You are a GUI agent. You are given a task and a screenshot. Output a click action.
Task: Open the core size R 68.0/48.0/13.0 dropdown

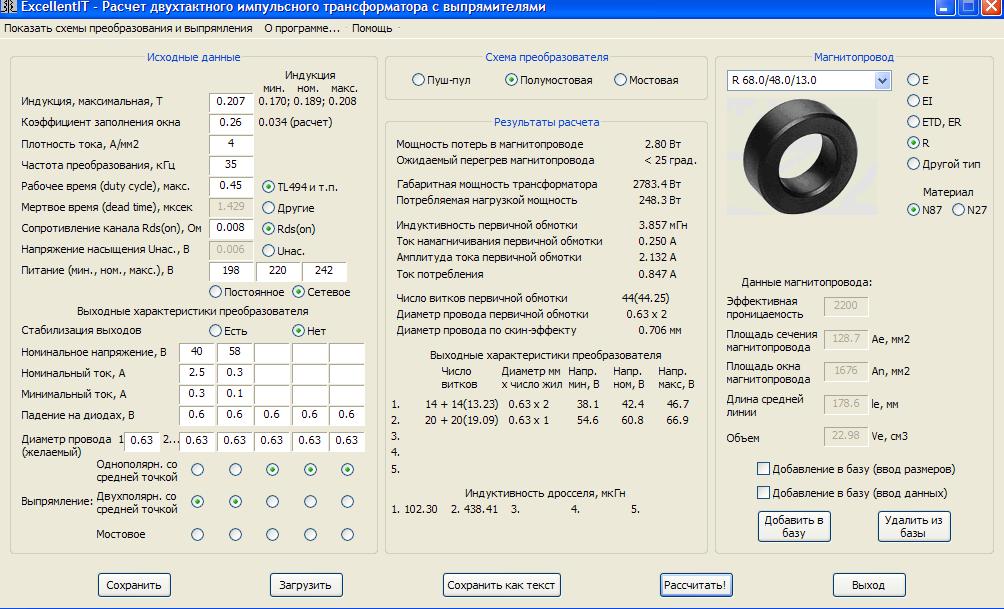click(x=882, y=81)
